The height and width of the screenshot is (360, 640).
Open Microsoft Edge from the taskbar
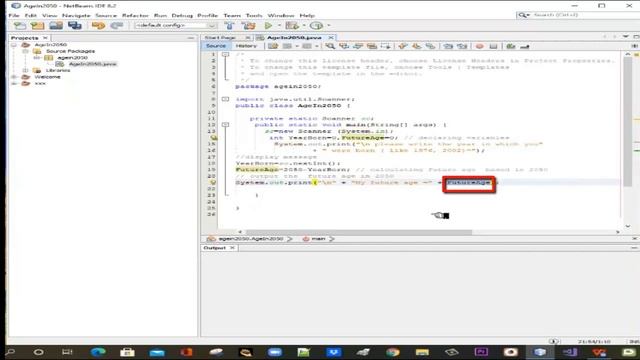click(x=98, y=352)
